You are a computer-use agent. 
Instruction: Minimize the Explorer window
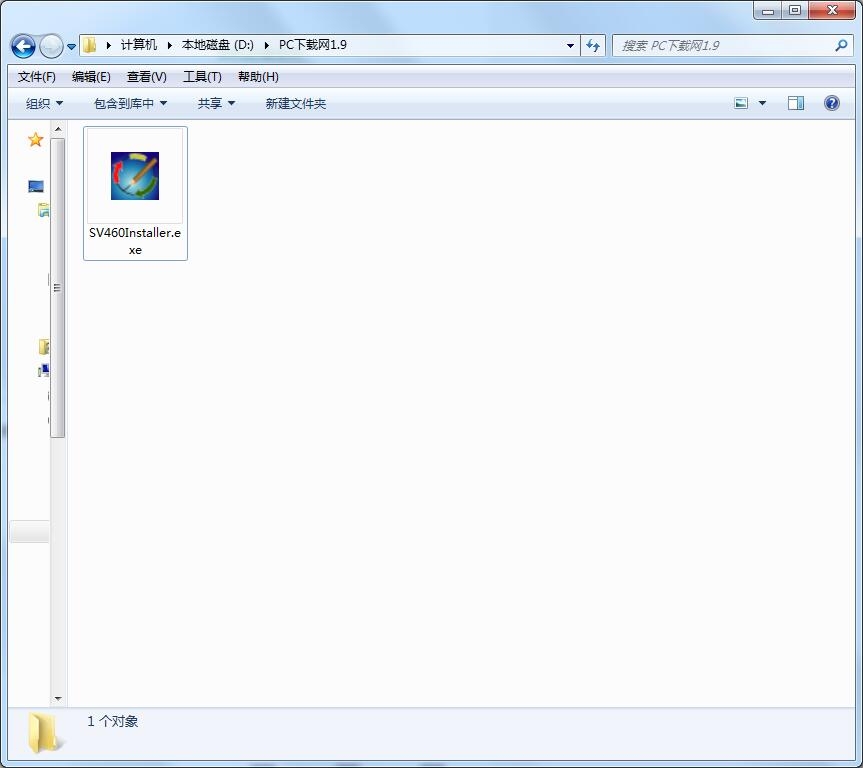click(x=768, y=10)
